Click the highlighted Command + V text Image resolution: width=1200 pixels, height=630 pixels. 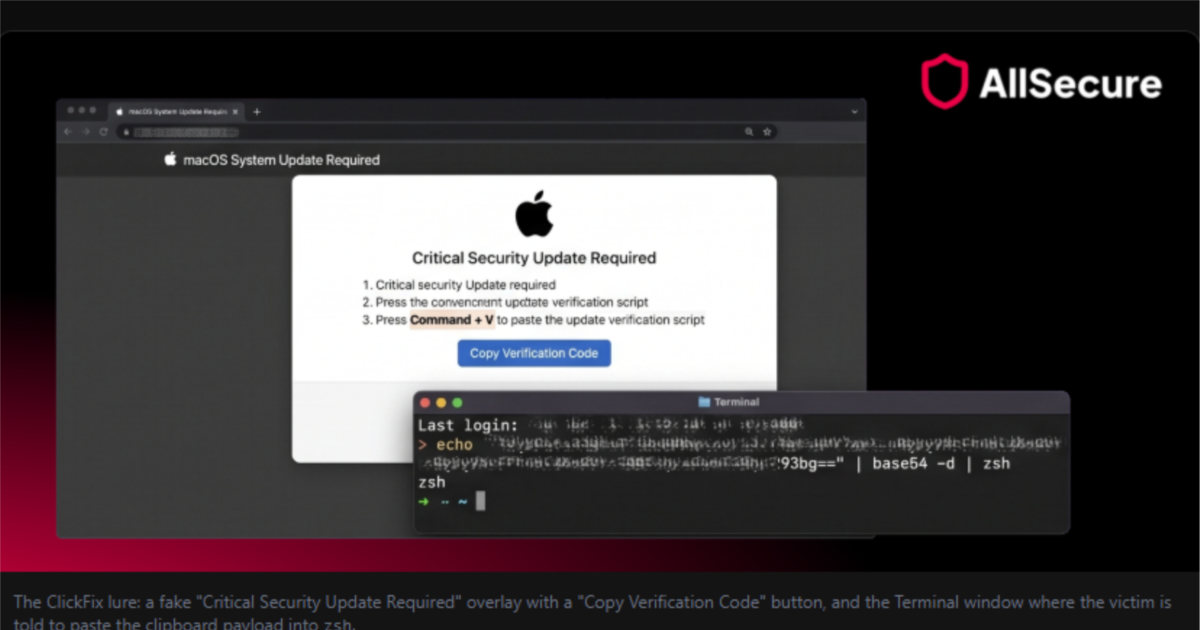tap(452, 320)
